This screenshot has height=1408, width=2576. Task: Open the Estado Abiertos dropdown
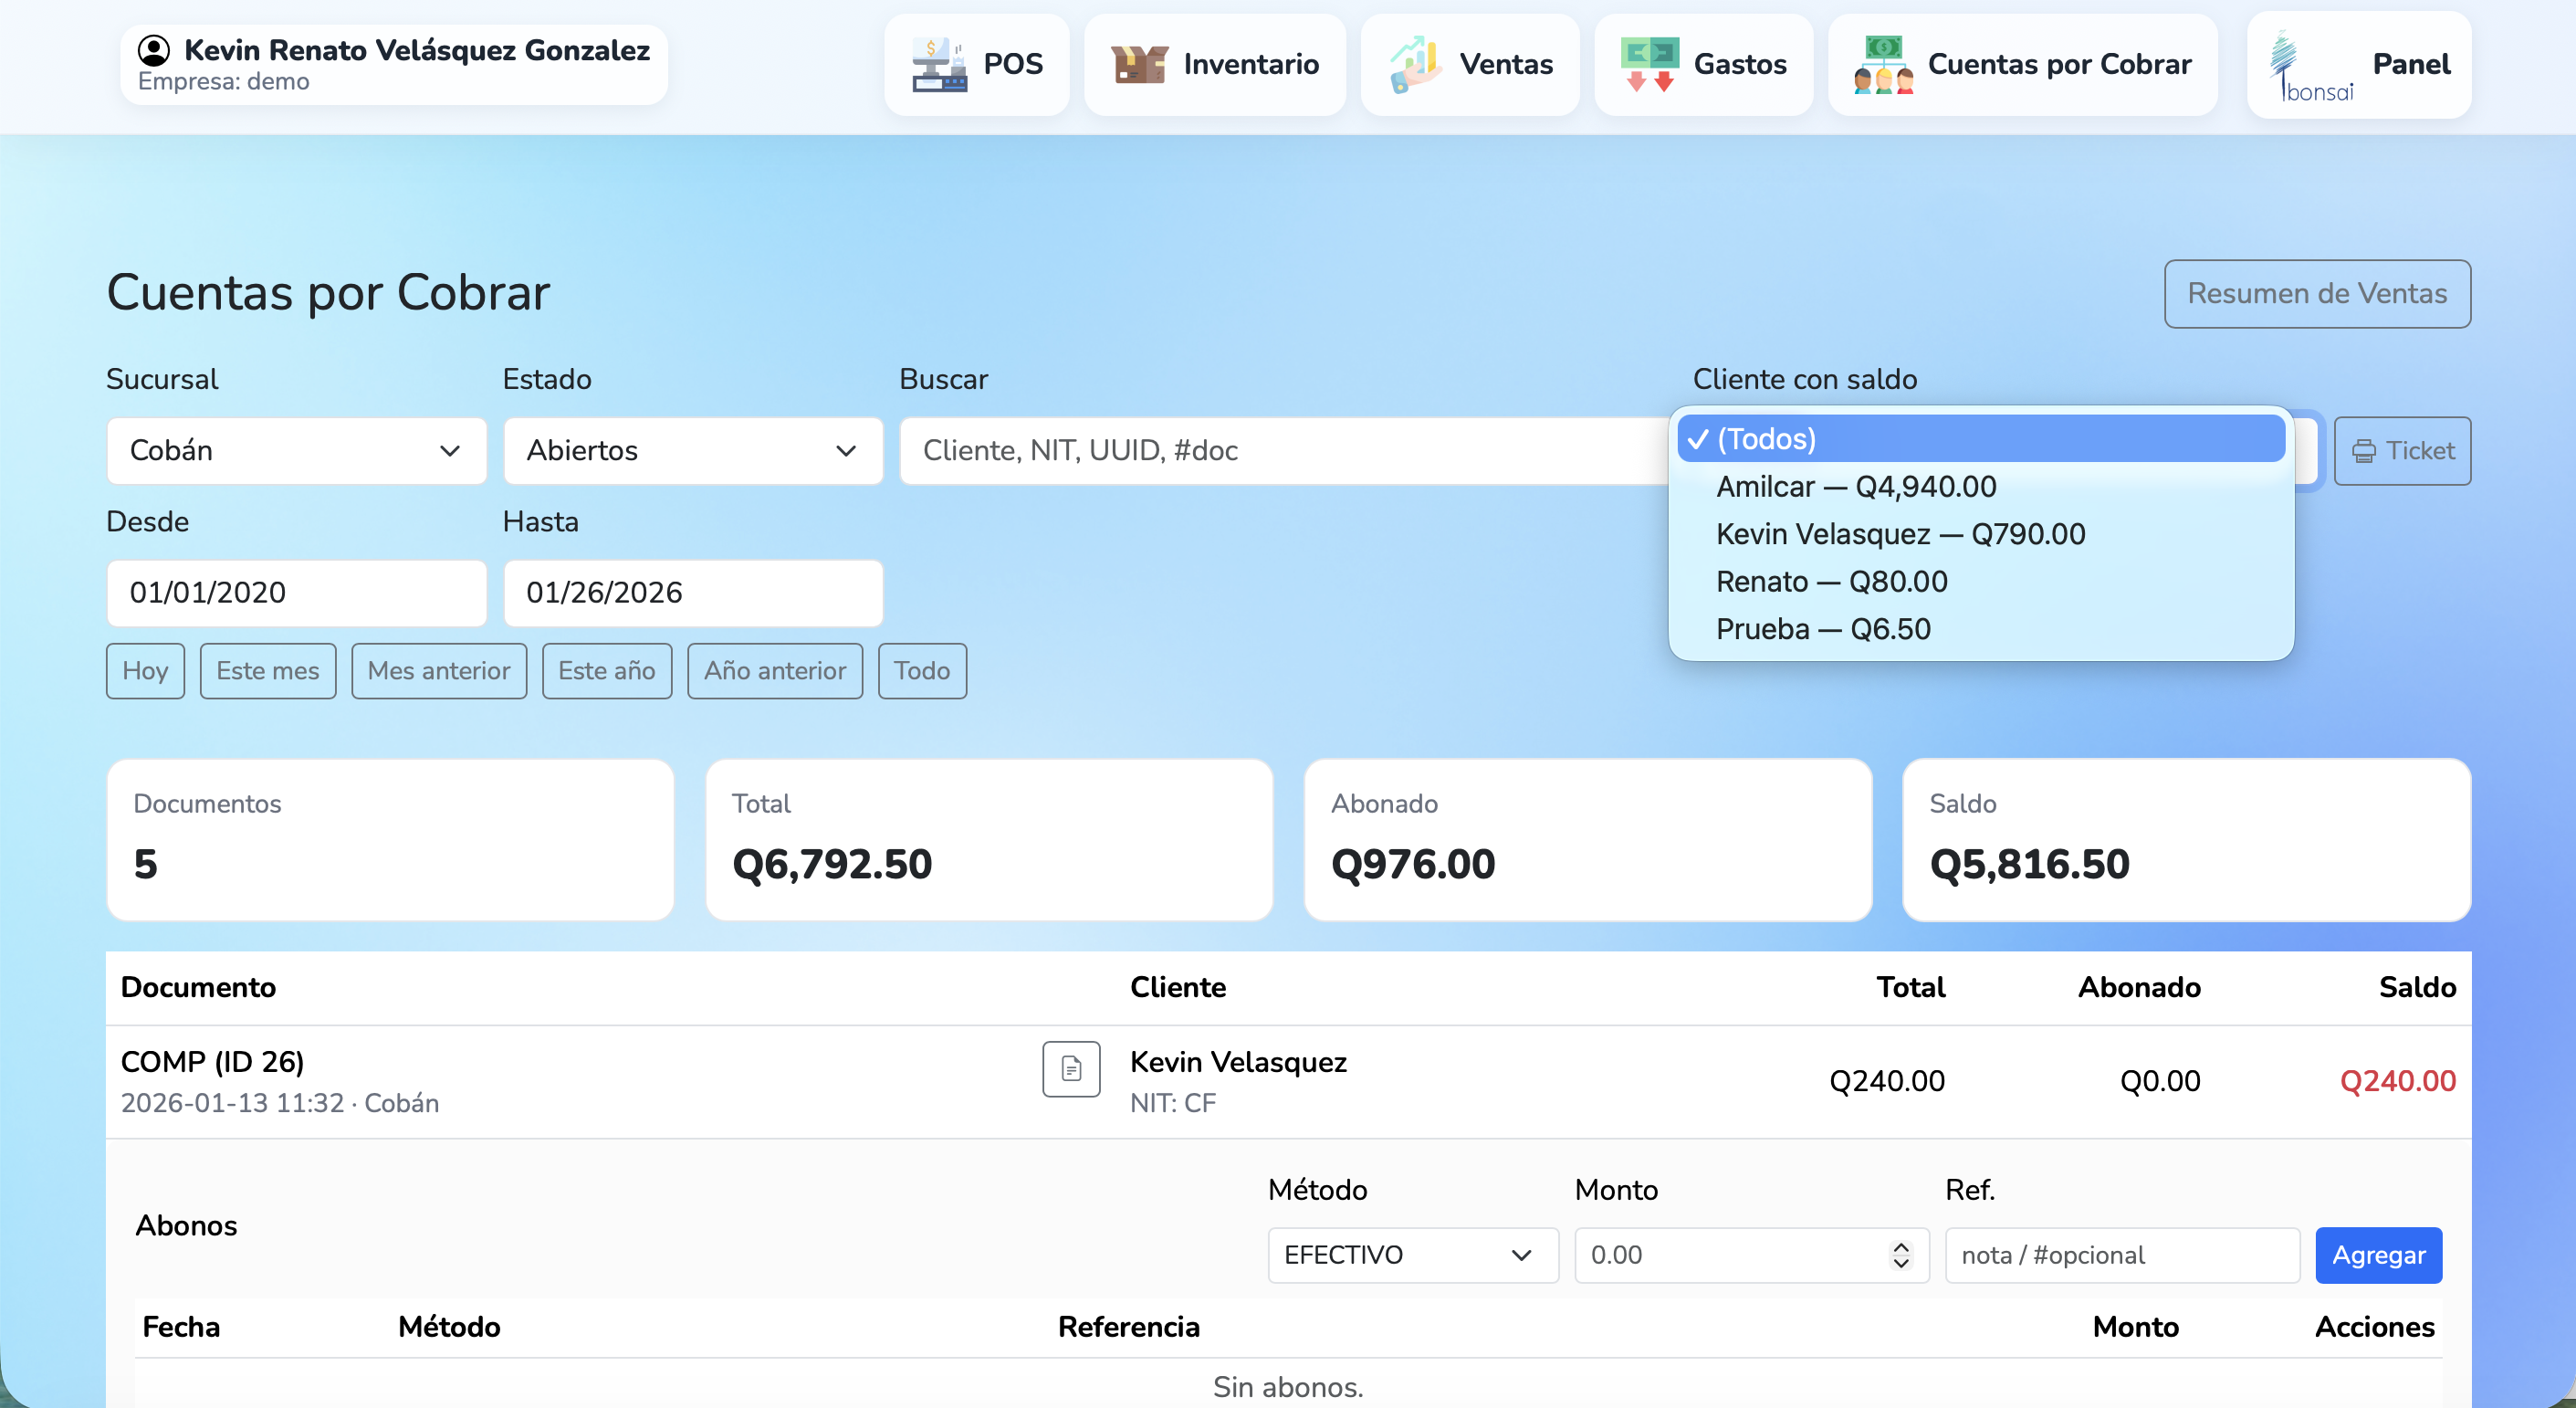point(692,451)
